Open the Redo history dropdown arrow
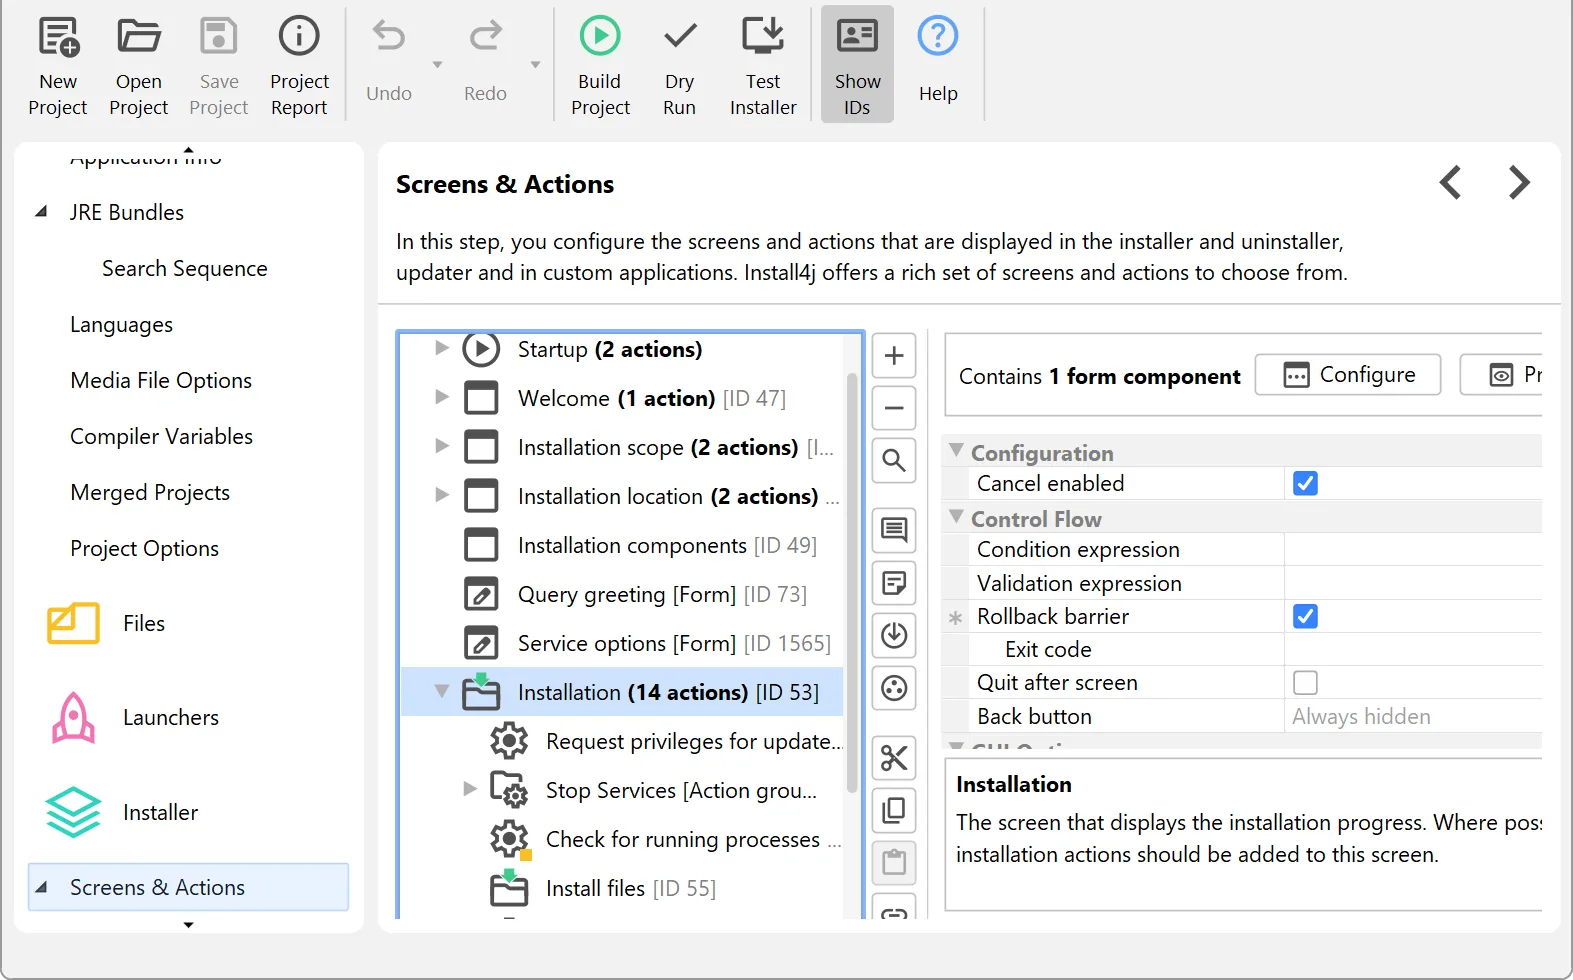Viewport: 1573px width, 980px height. tap(535, 65)
